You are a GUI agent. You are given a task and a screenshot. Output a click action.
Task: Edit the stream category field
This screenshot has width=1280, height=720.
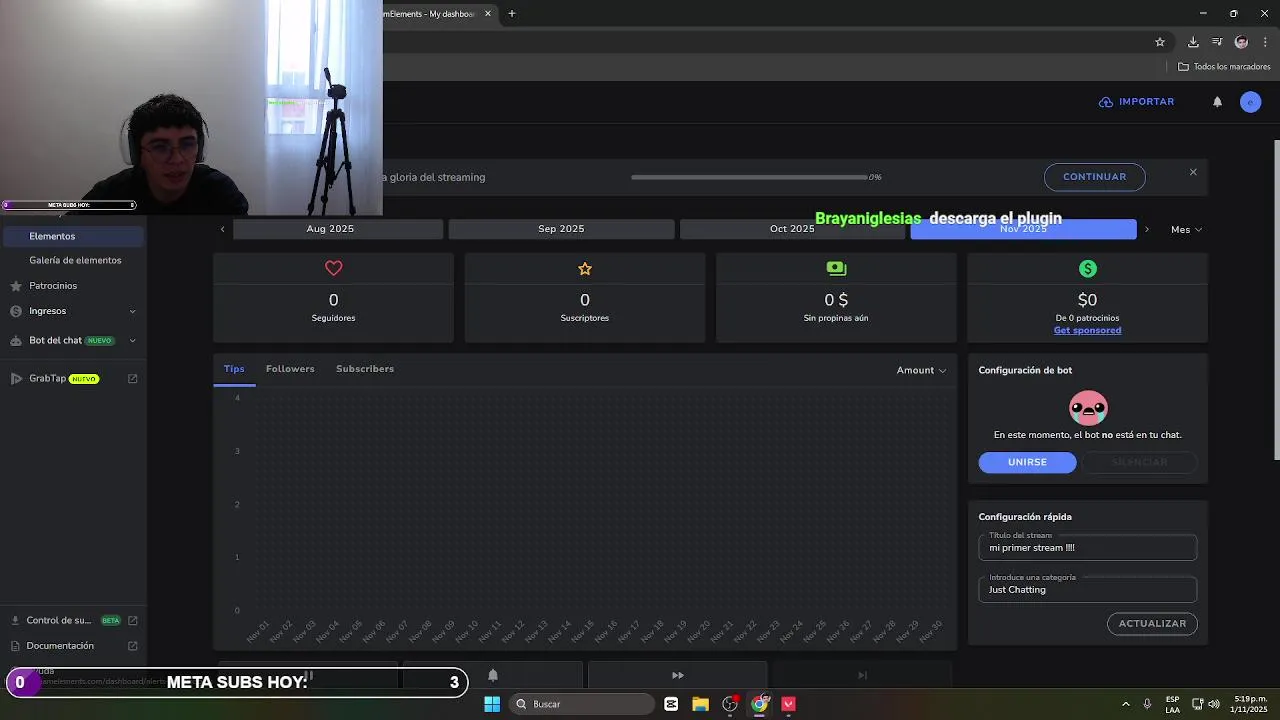(x=1087, y=589)
